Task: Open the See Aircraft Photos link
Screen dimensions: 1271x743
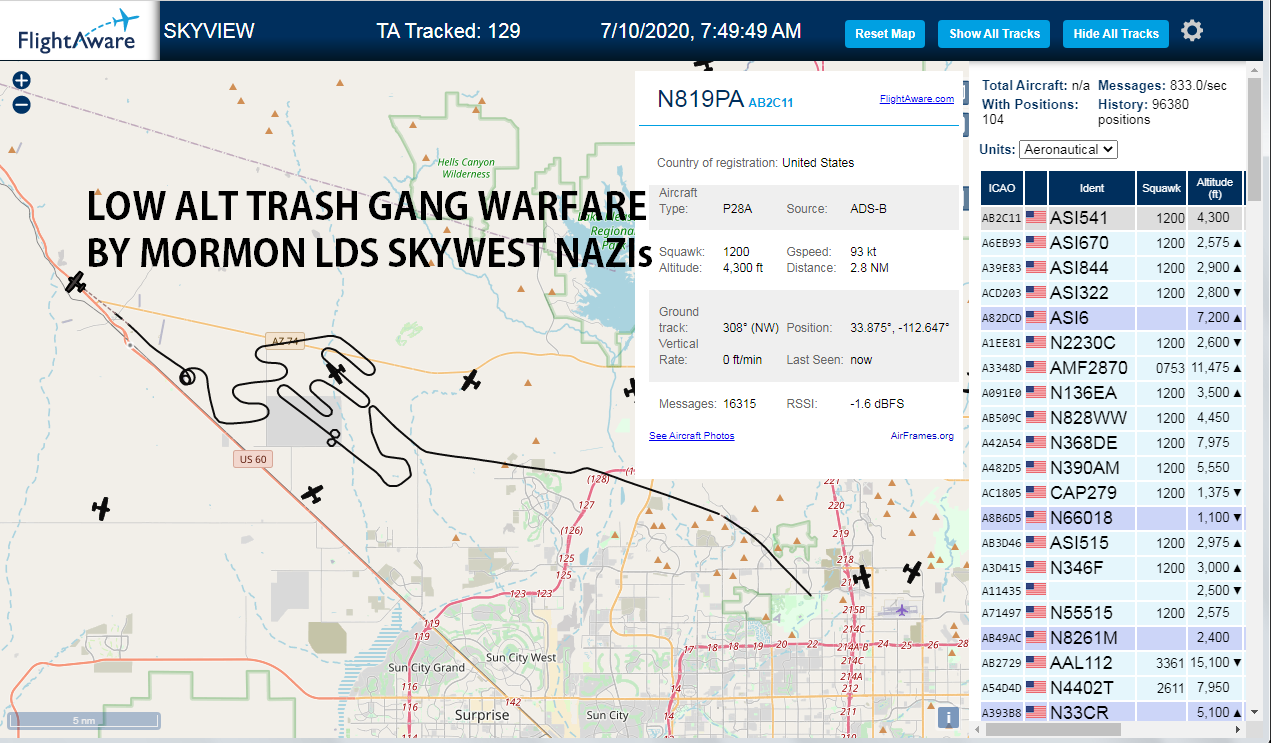Action: click(x=692, y=436)
